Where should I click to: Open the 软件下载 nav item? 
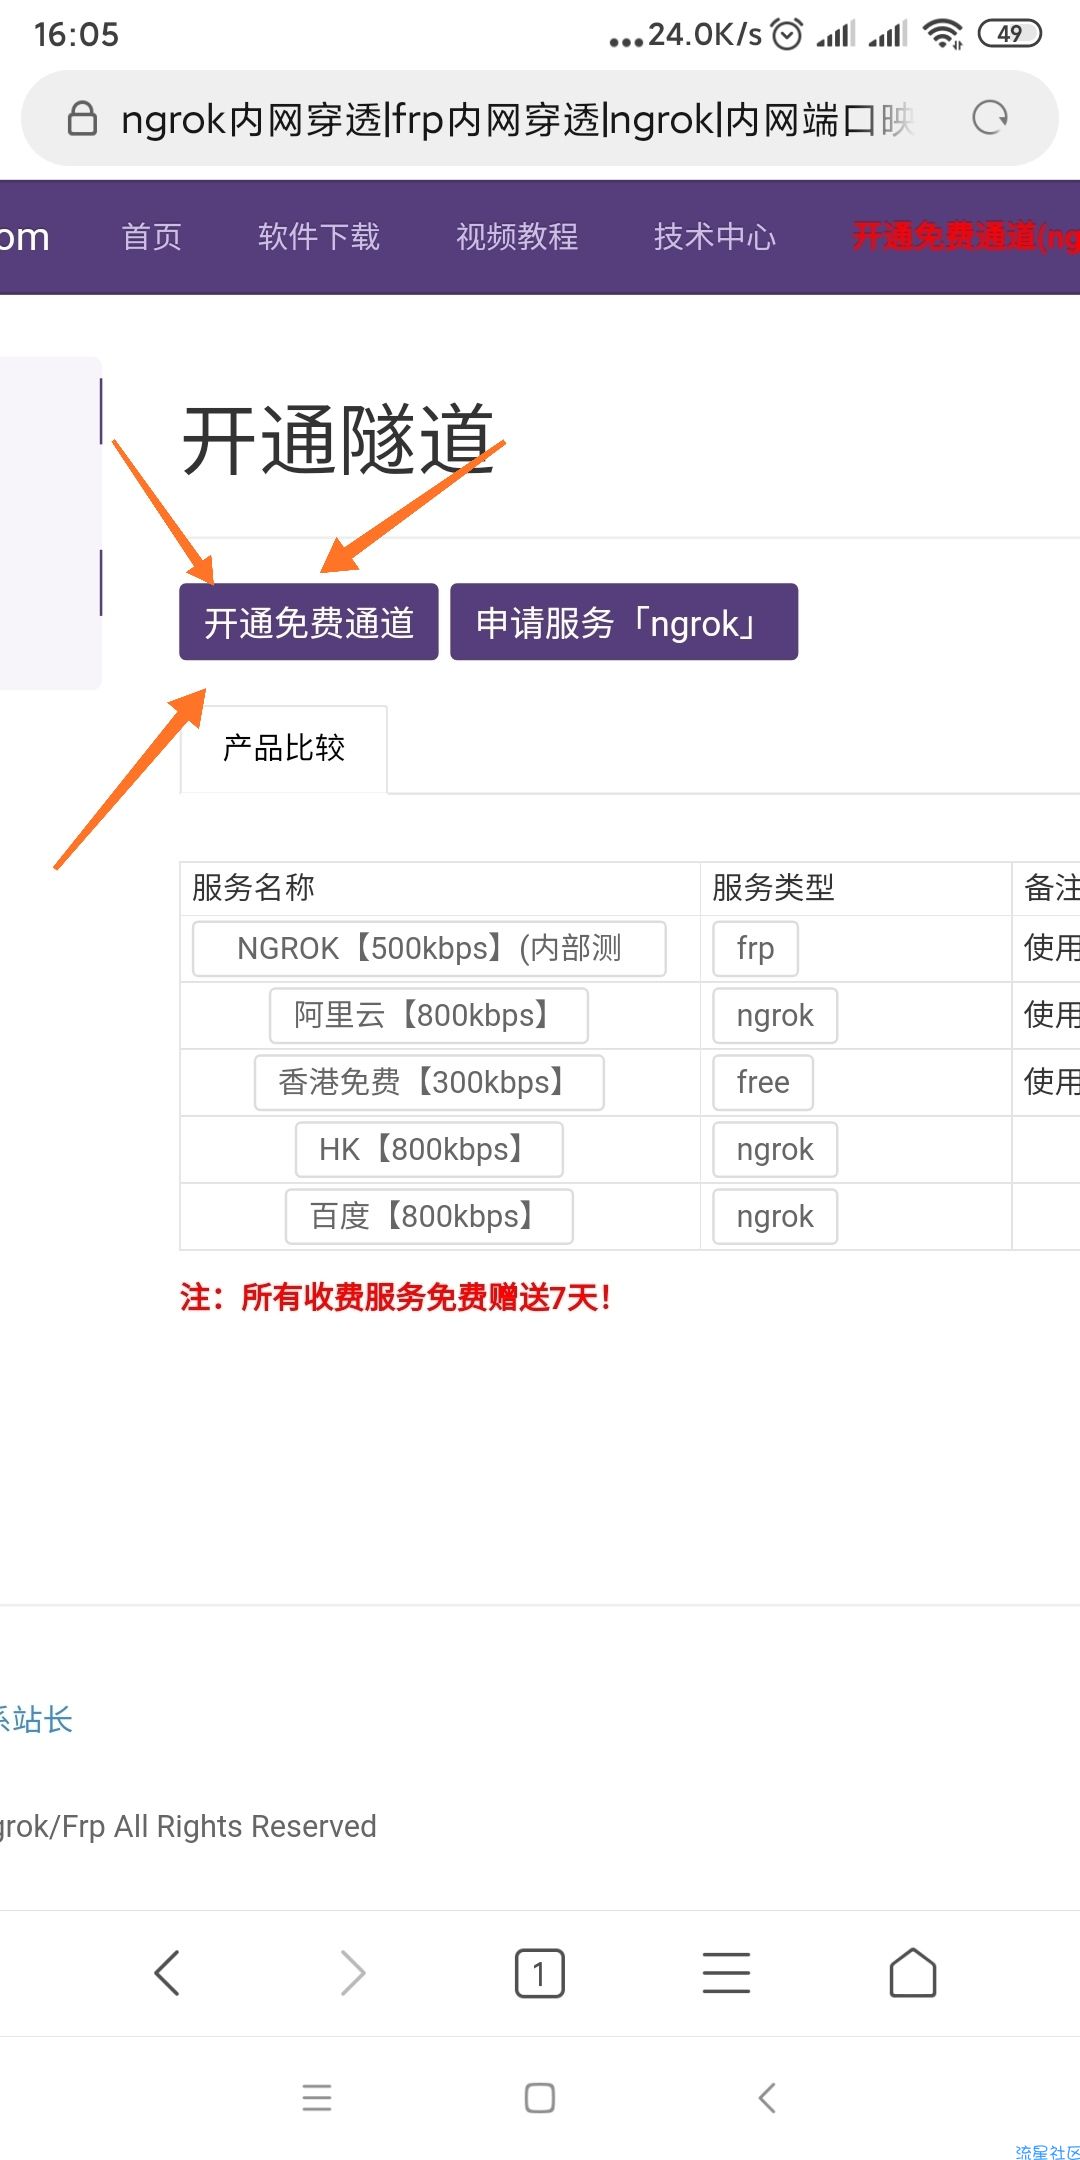click(319, 237)
